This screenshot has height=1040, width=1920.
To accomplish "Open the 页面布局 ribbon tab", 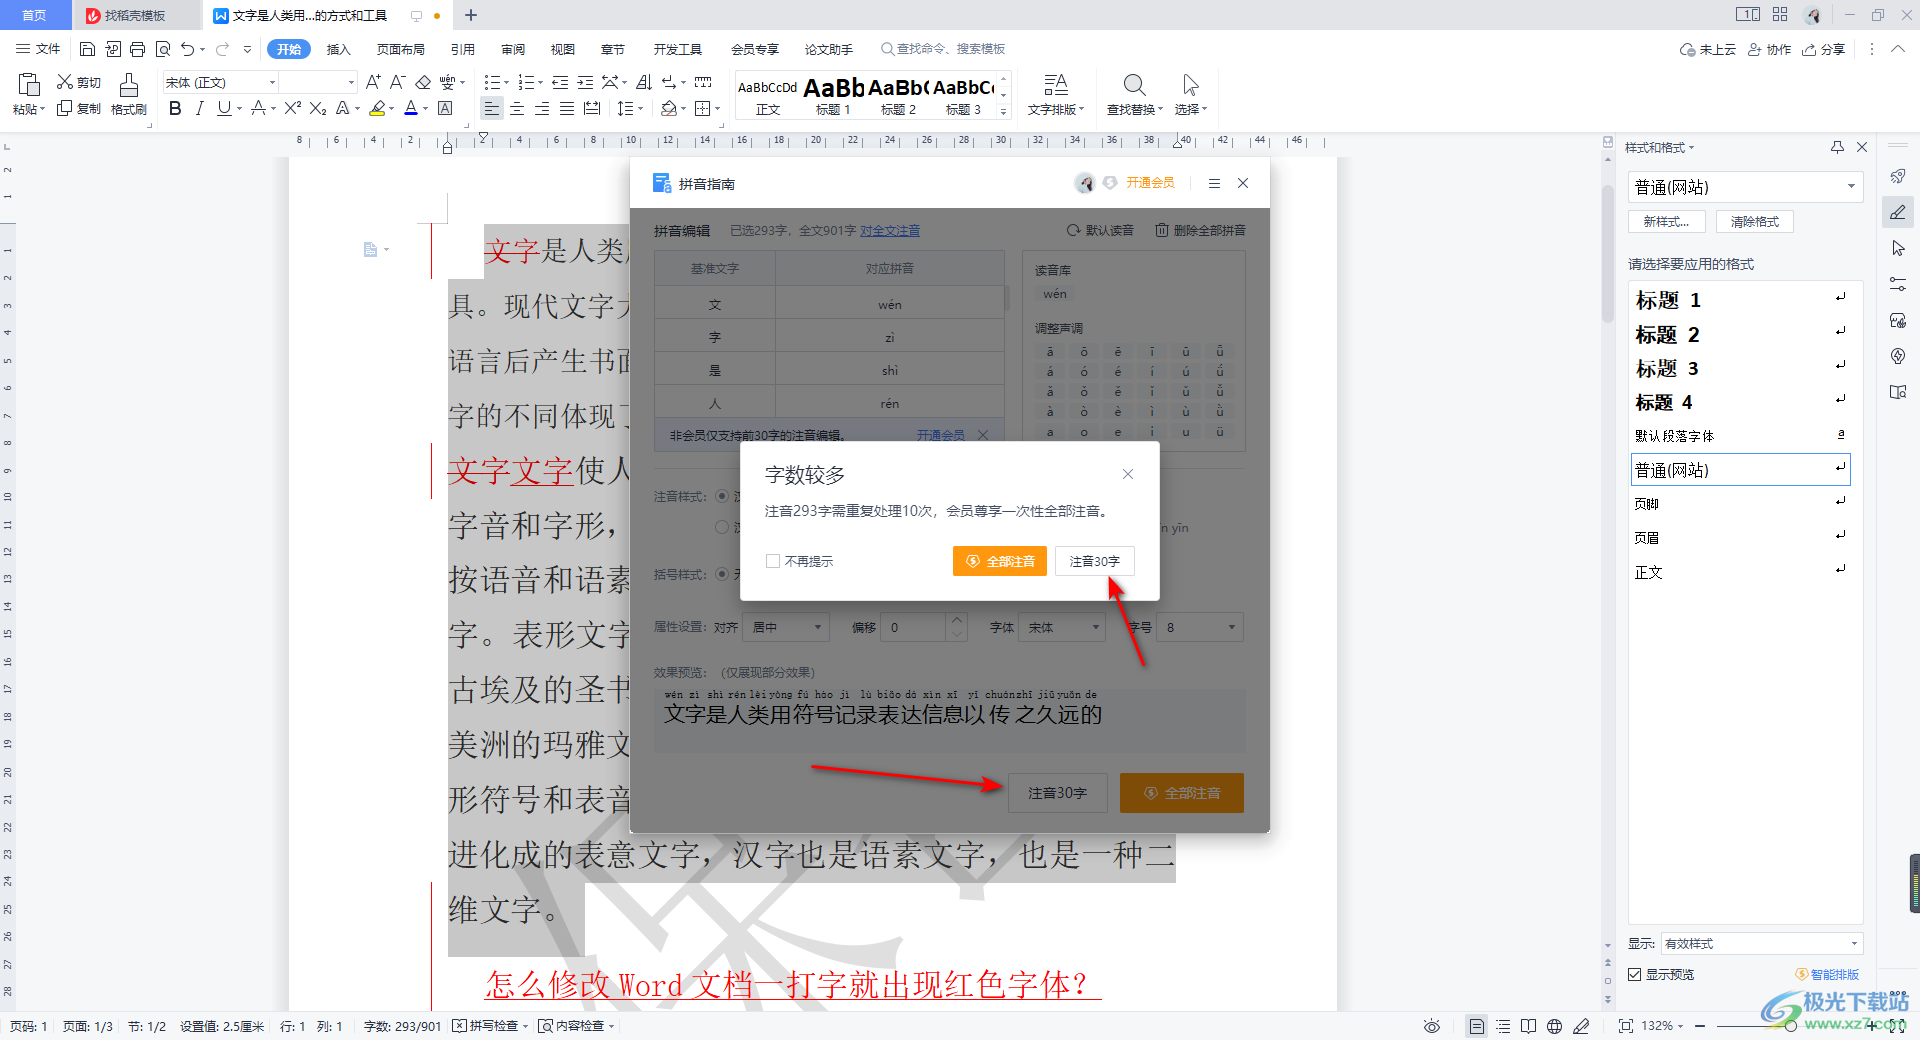I will click(401, 49).
